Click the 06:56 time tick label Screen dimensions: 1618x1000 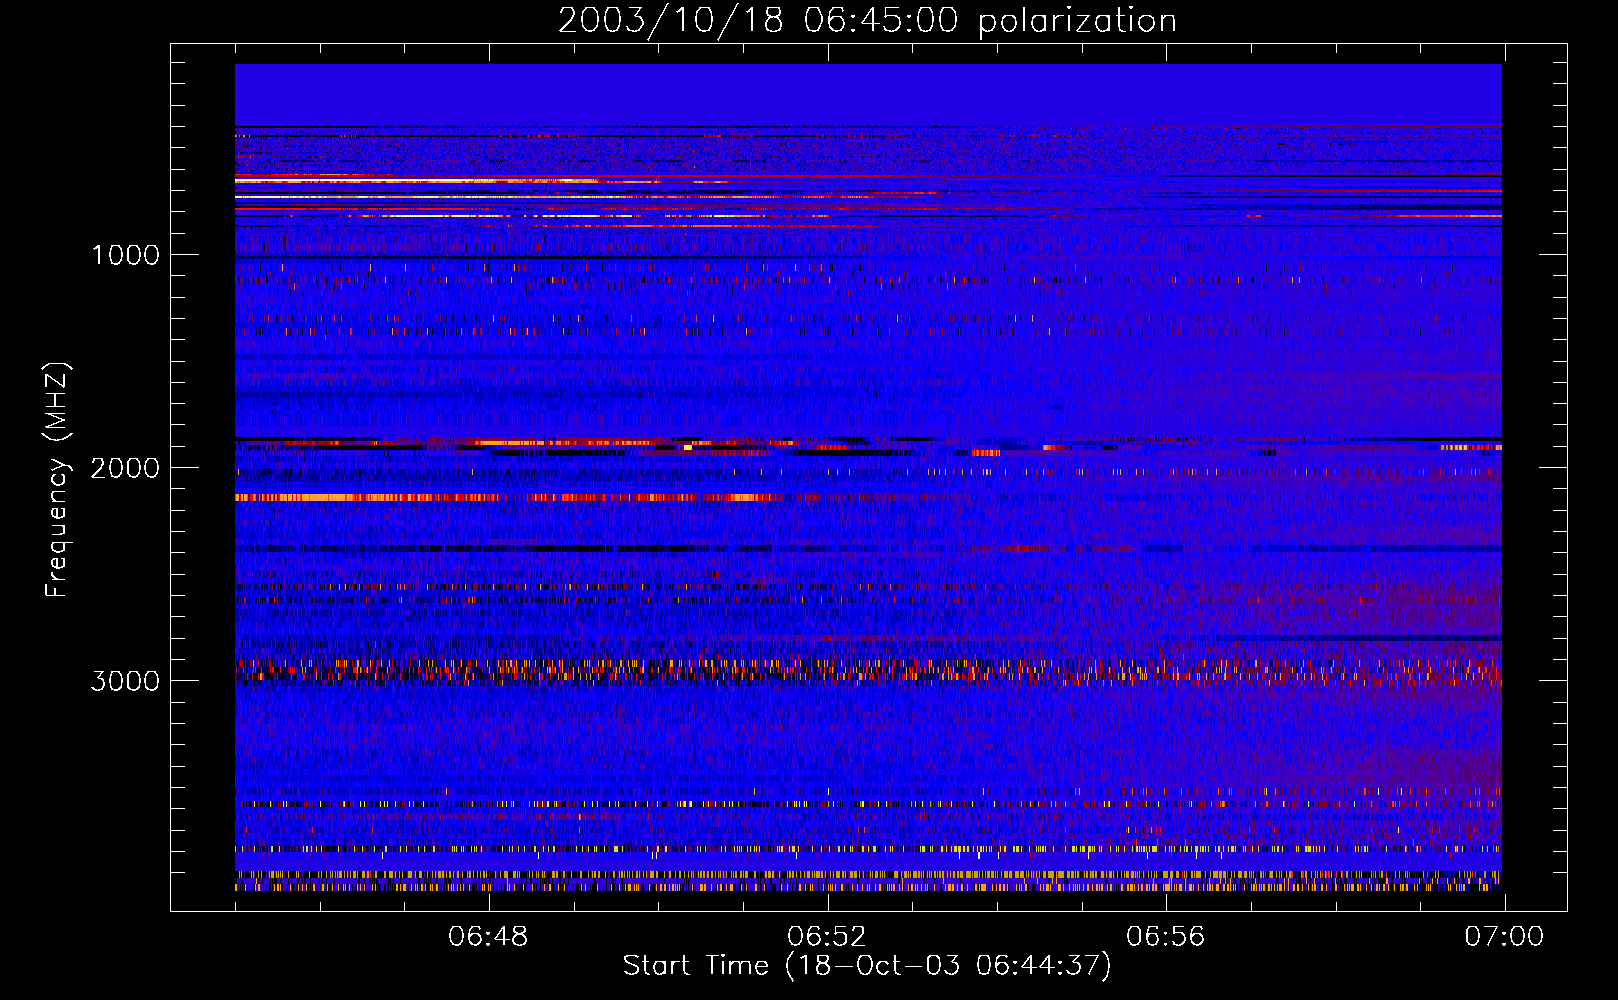pyautogui.click(x=1166, y=937)
